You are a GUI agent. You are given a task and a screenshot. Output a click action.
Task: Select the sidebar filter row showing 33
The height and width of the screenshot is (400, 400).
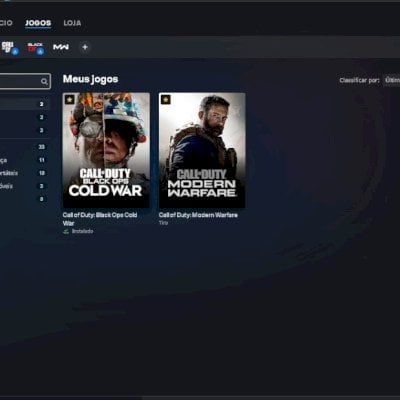tap(25, 147)
